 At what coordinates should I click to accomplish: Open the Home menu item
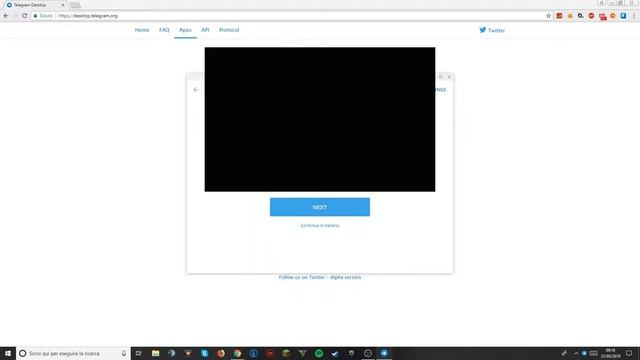[142, 30]
